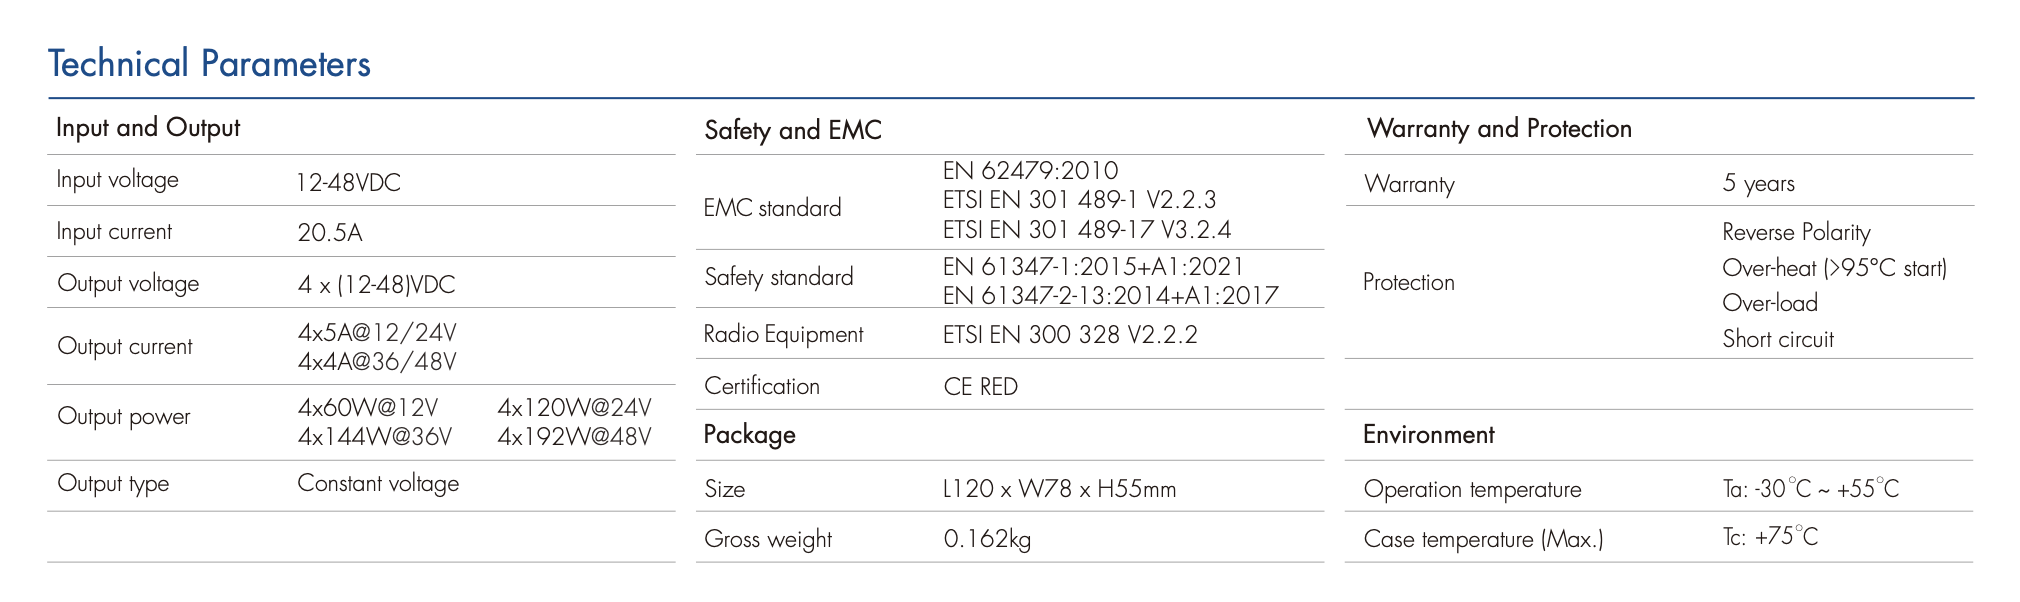
Task: Select the Input voltage value 12-48VDC
Action: 348,183
